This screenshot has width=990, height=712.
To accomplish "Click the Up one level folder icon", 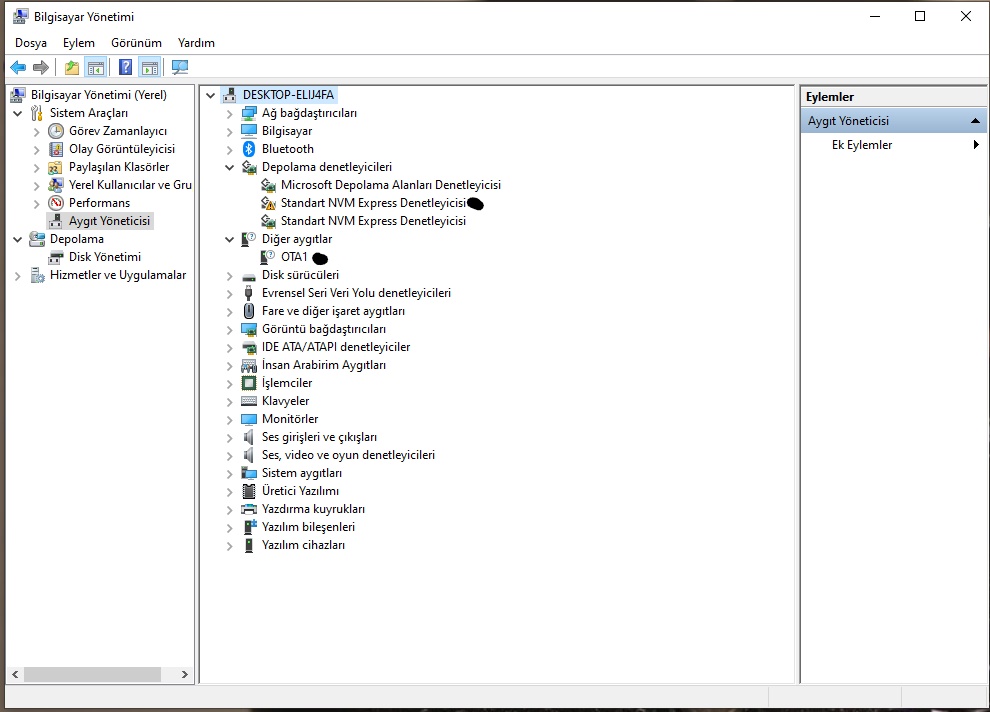I will 72,67.
